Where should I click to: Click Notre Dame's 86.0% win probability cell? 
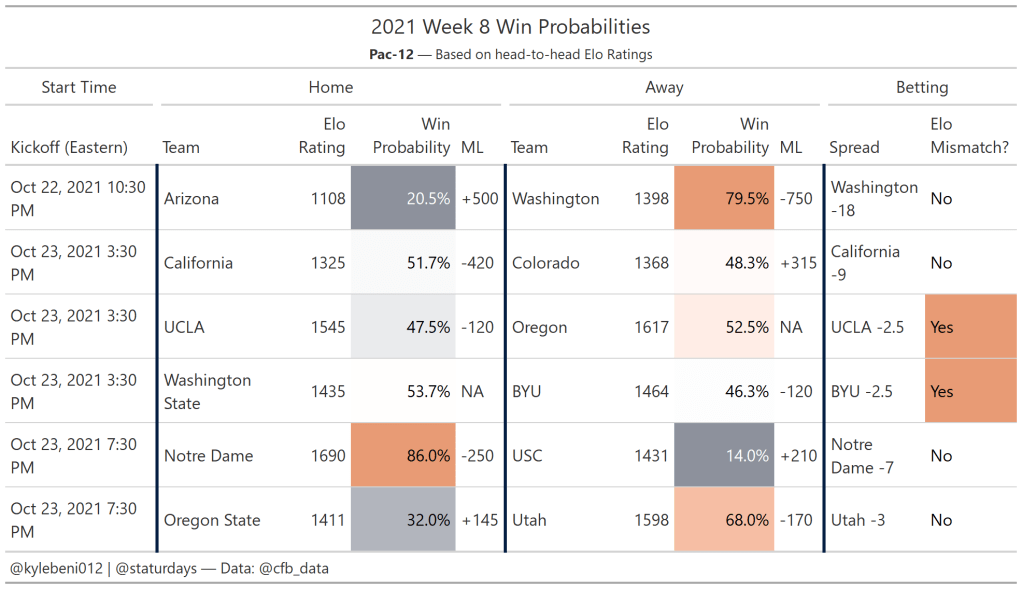pyautogui.click(x=403, y=456)
